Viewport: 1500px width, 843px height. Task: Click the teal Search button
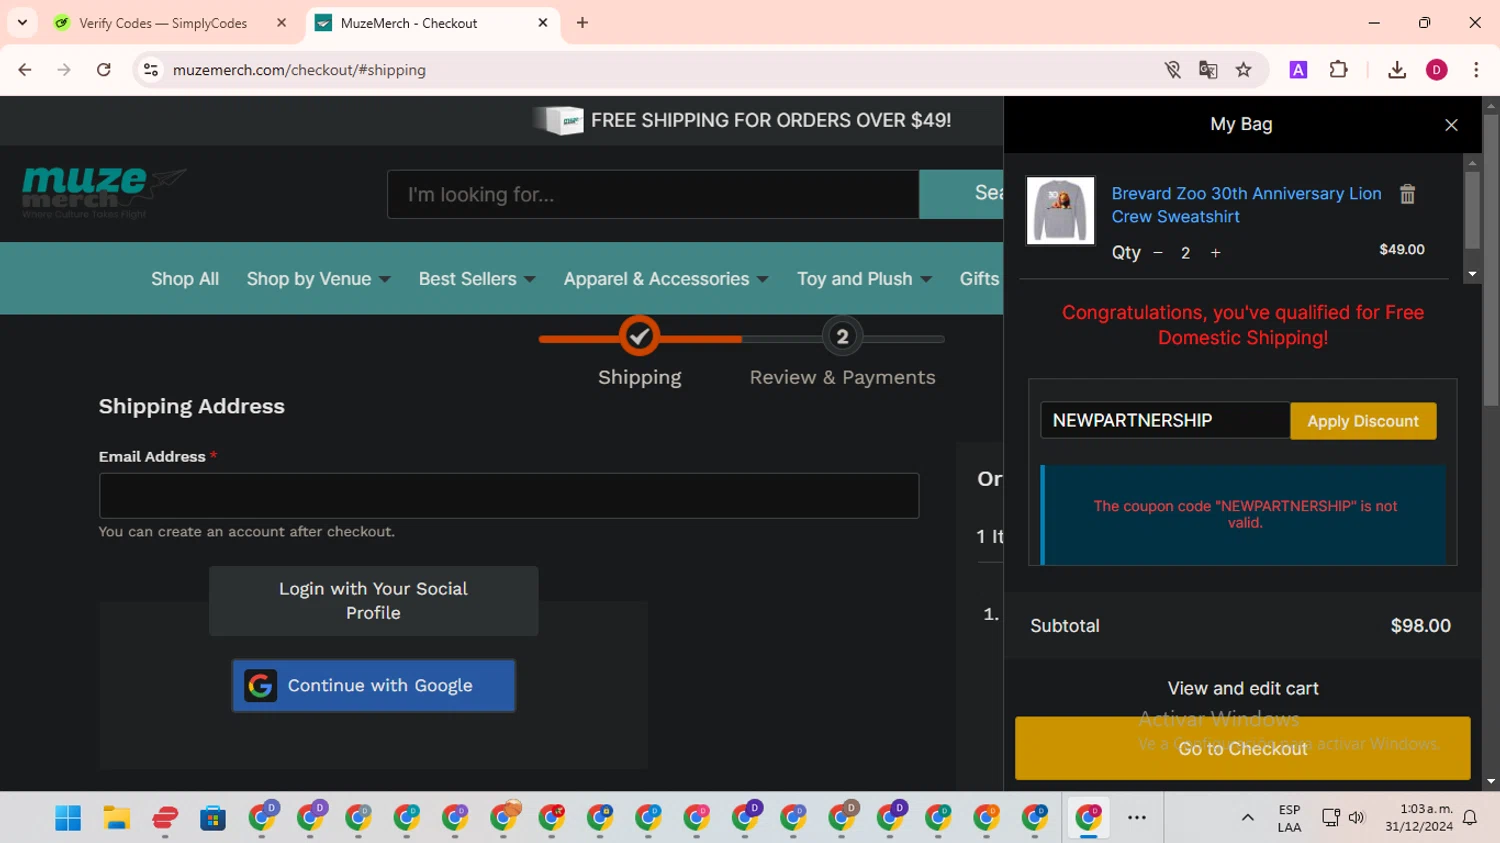tap(961, 194)
